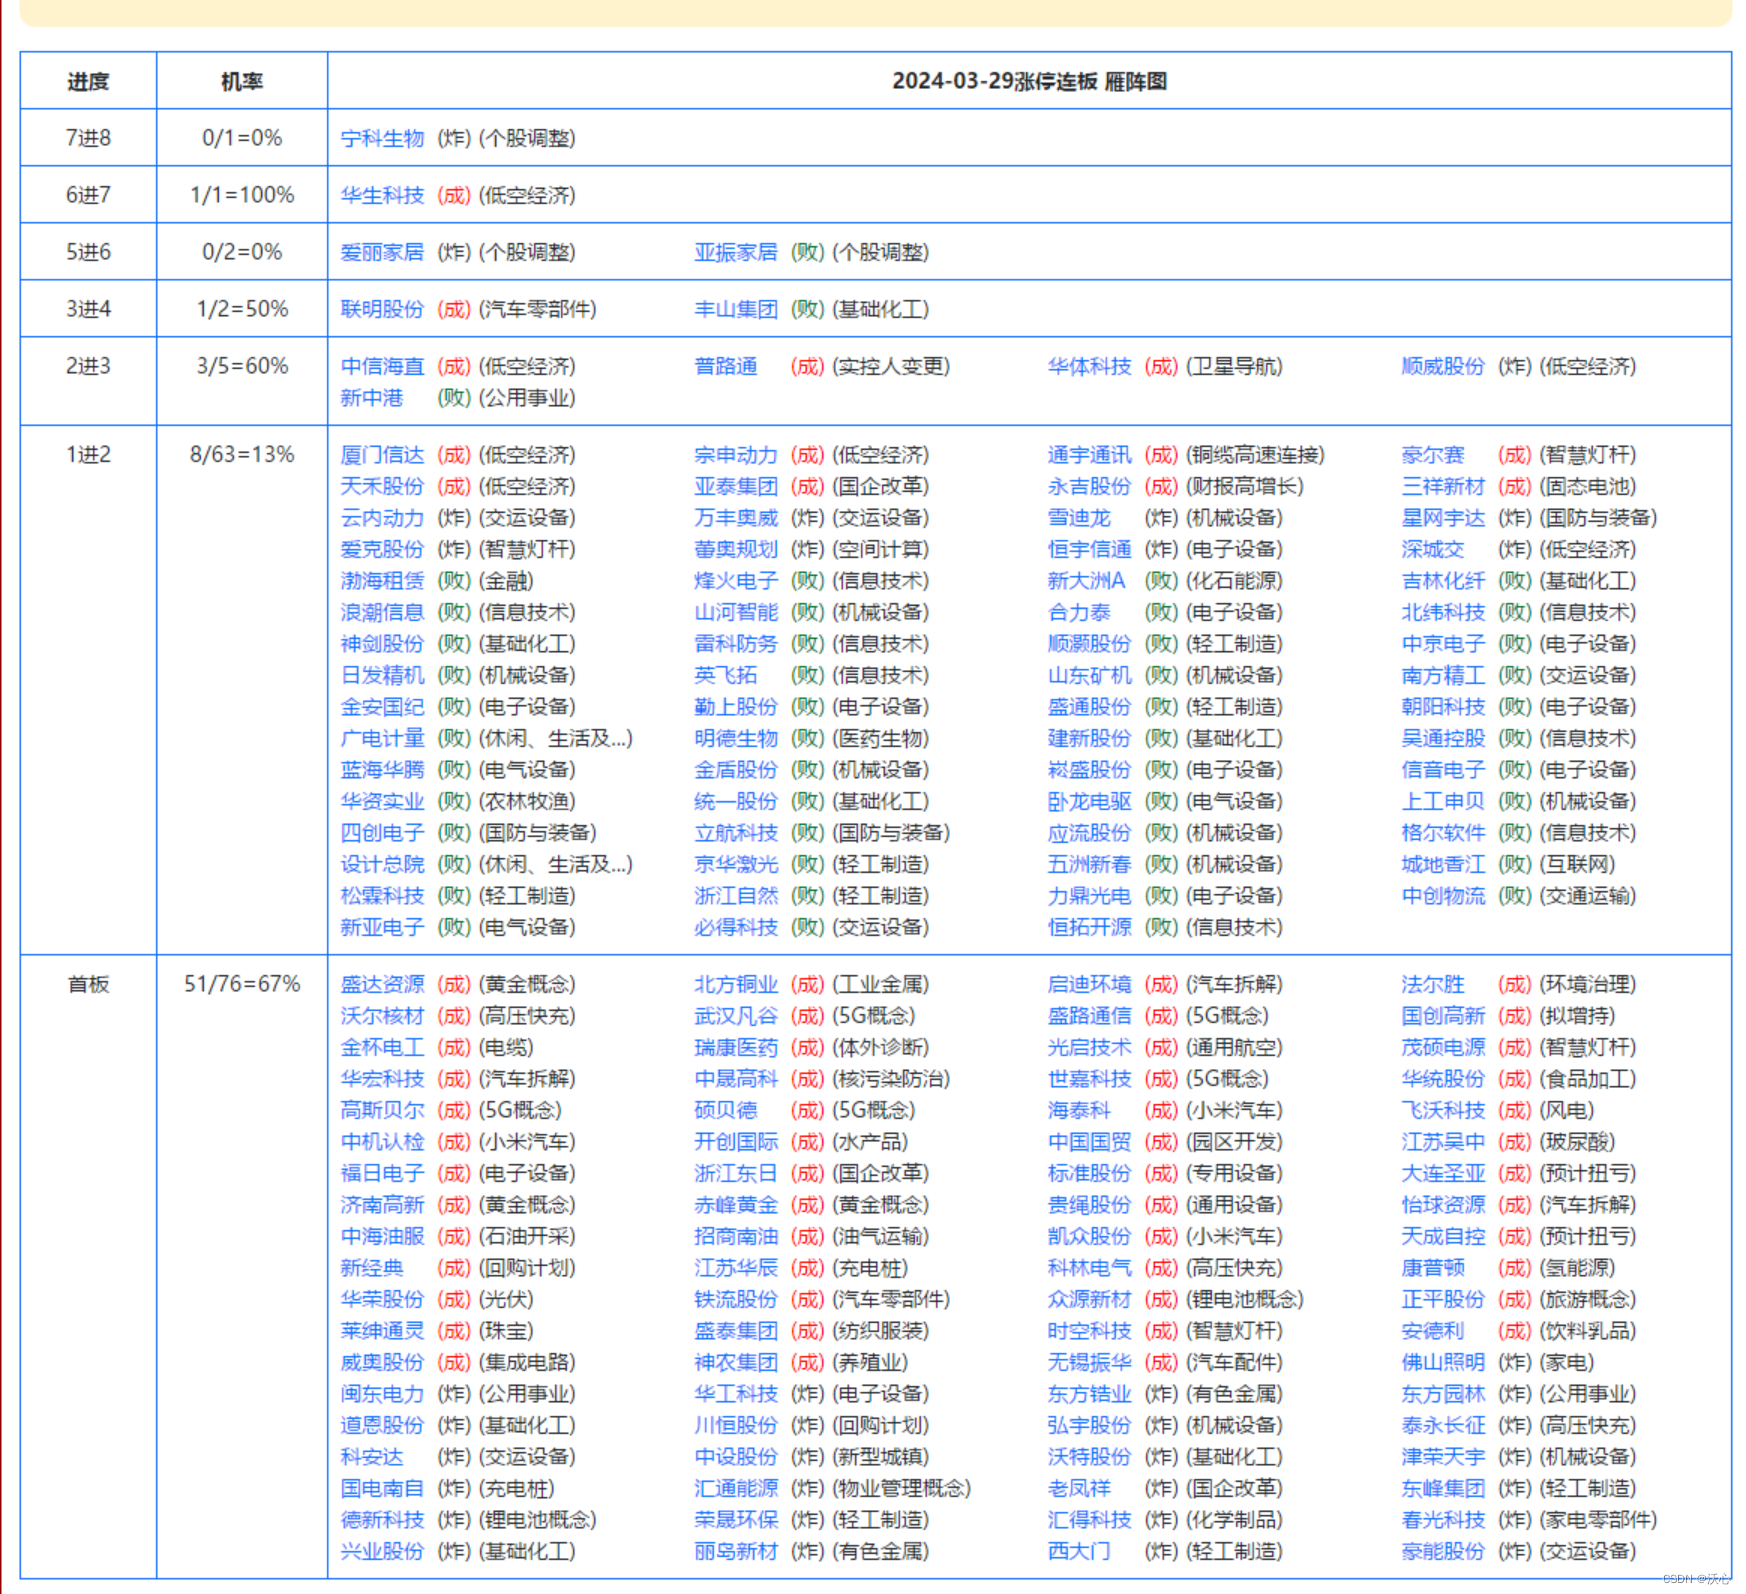Click the 2024-03-29涨停连板 雁阵图 header

click(1029, 81)
